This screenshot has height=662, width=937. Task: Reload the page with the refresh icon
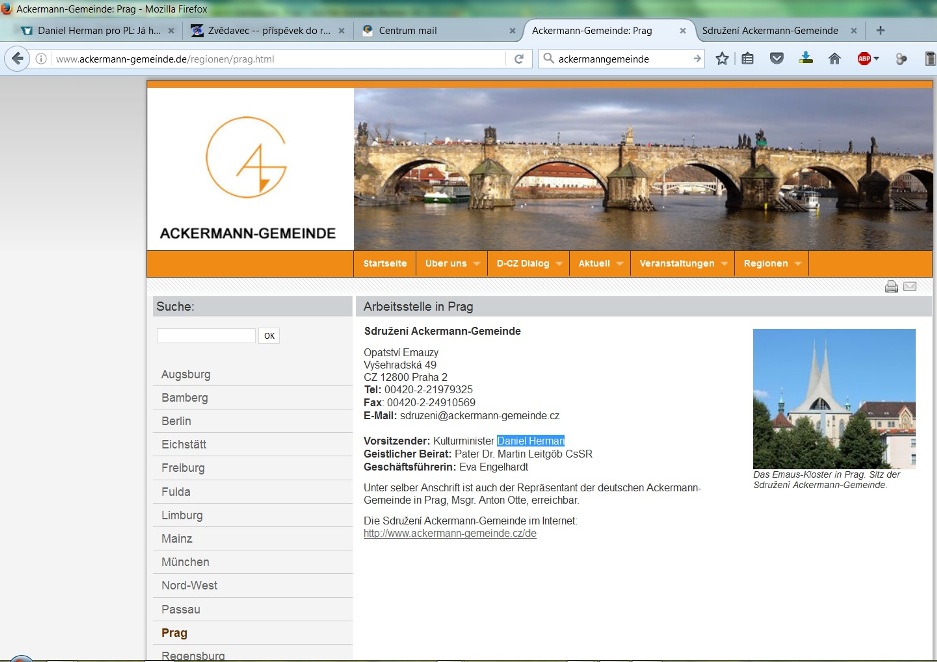pyautogui.click(x=519, y=59)
